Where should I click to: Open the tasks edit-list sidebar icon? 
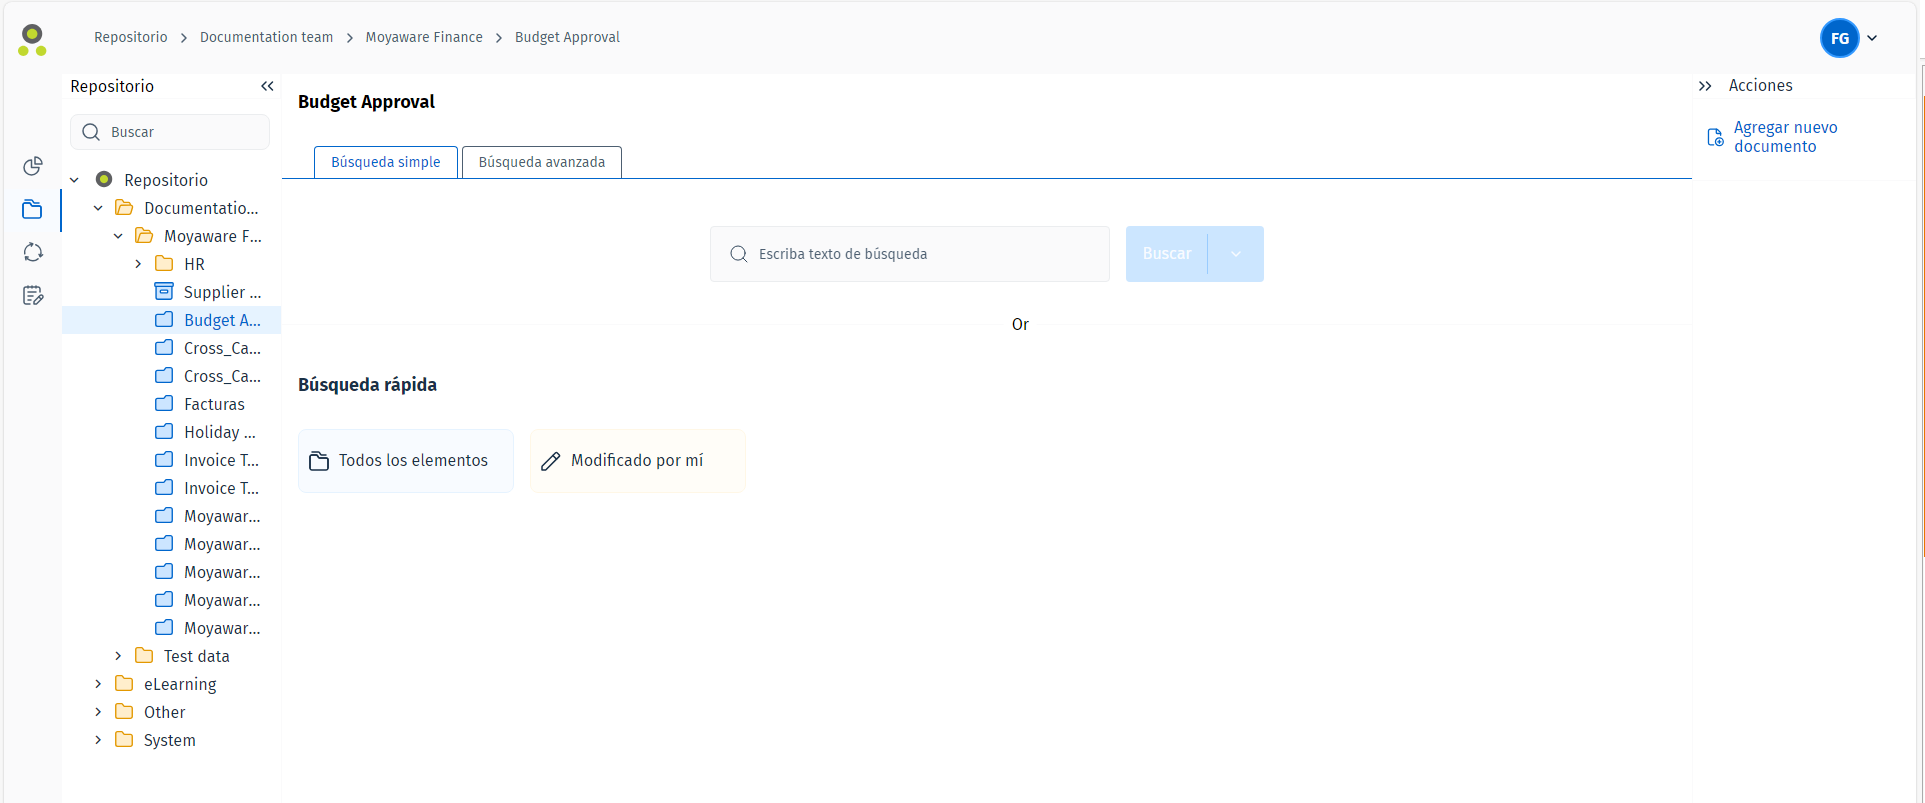(33, 295)
